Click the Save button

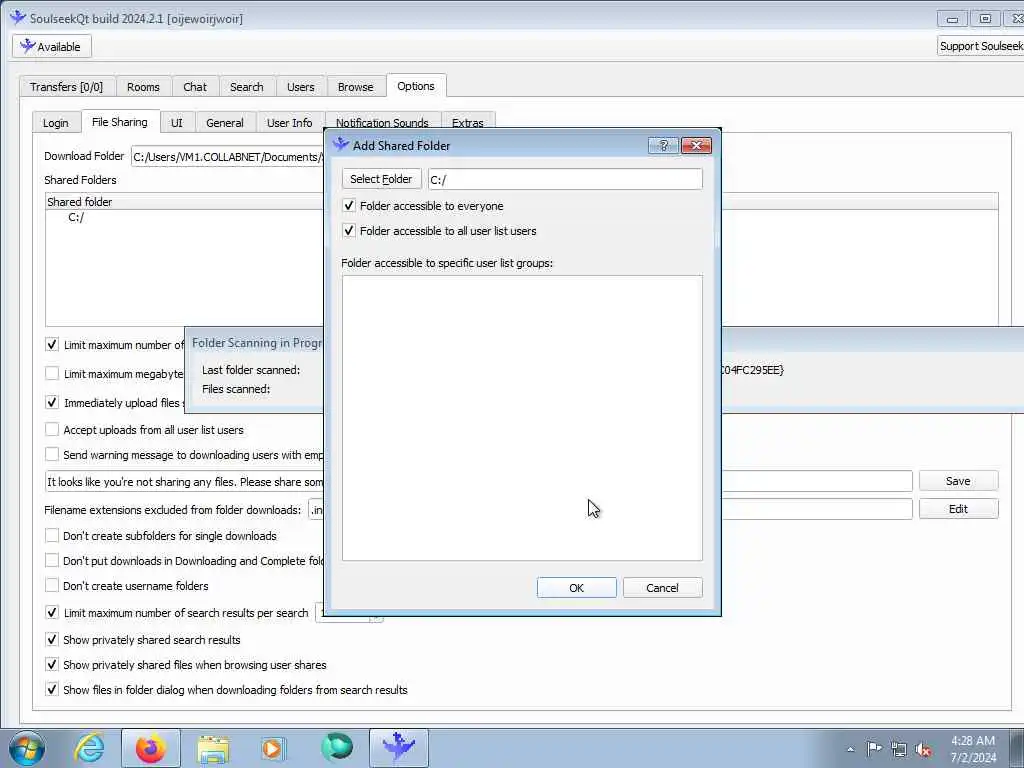click(x=958, y=481)
